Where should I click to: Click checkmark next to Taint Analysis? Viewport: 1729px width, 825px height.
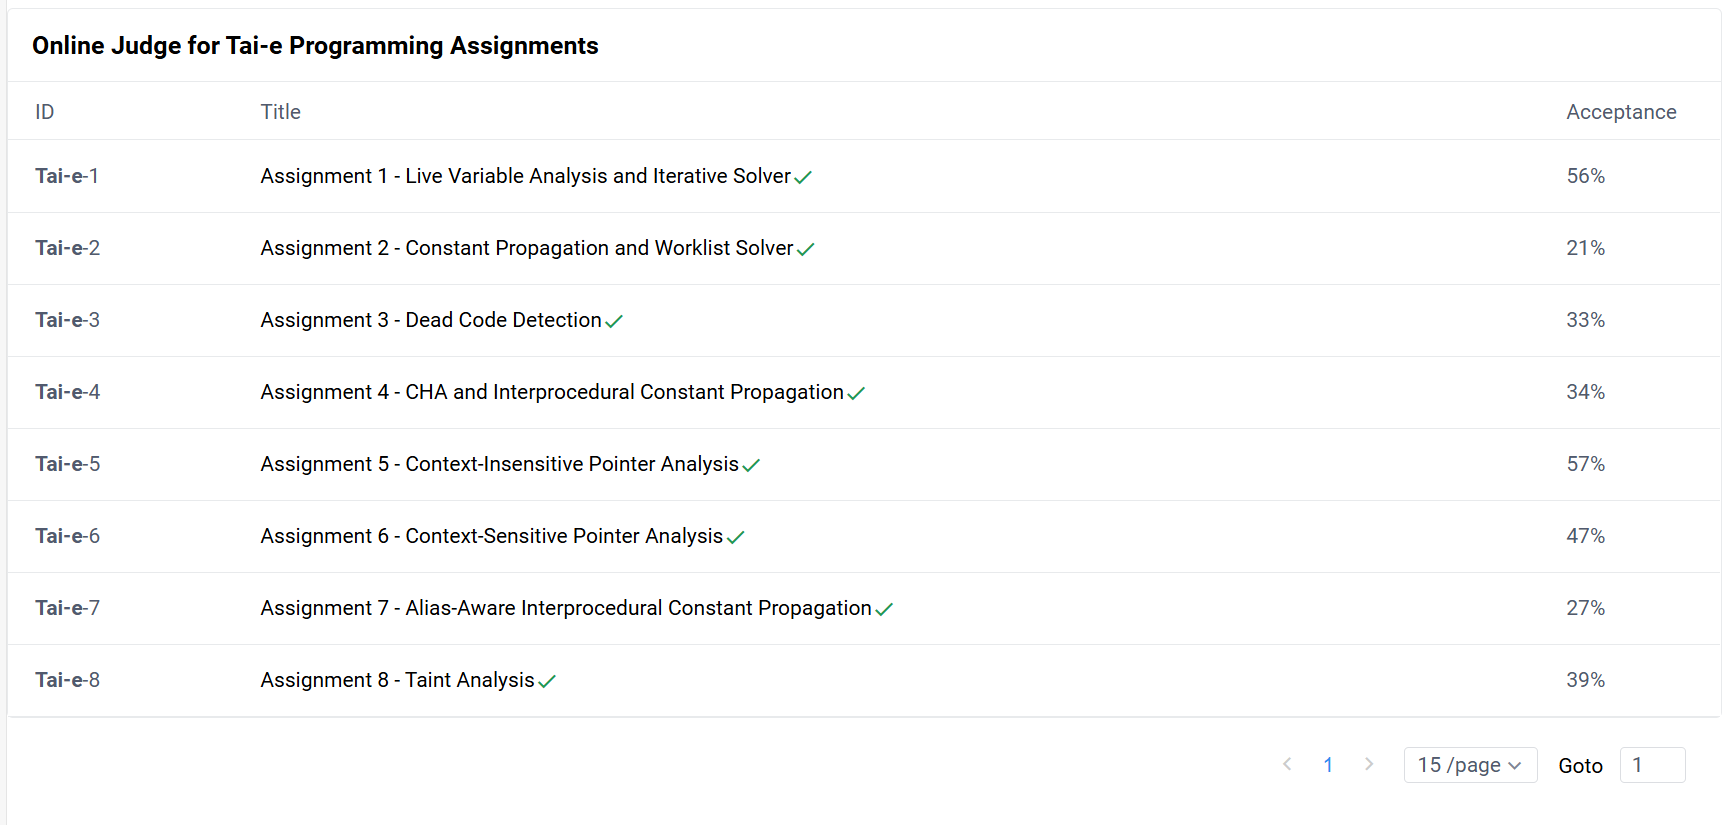click(x=547, y=681)
